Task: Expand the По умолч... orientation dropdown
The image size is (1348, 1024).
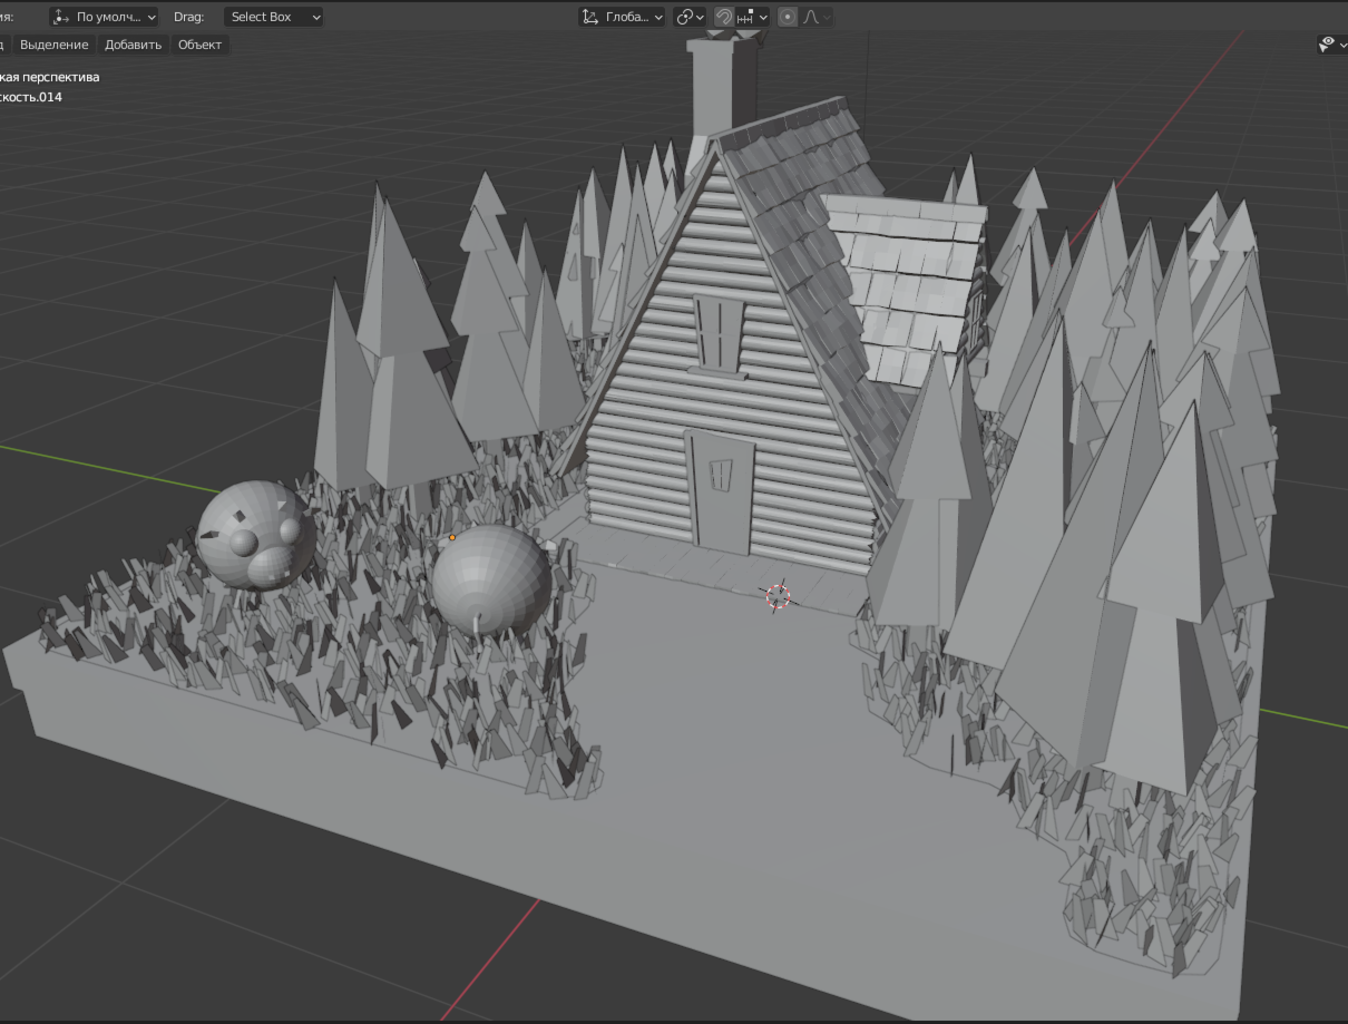Action: pos(104,17)
